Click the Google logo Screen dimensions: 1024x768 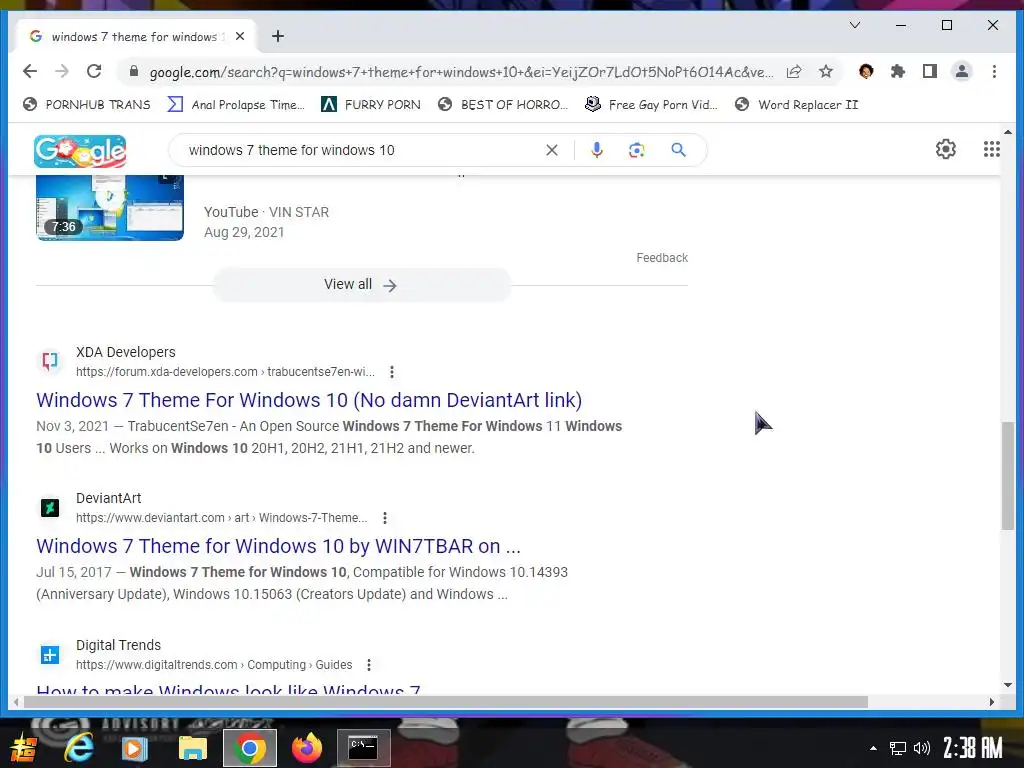pos(80,152)
